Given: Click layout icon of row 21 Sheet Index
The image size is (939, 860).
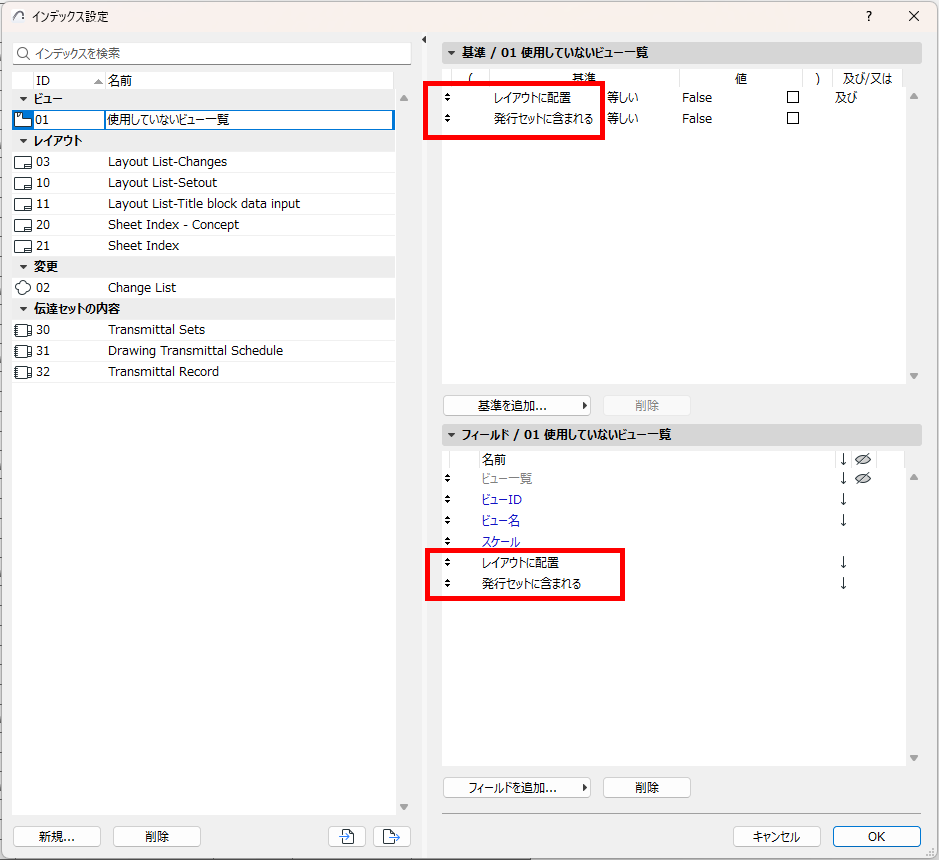Looking at the screenshot, I should coord(23,246).
